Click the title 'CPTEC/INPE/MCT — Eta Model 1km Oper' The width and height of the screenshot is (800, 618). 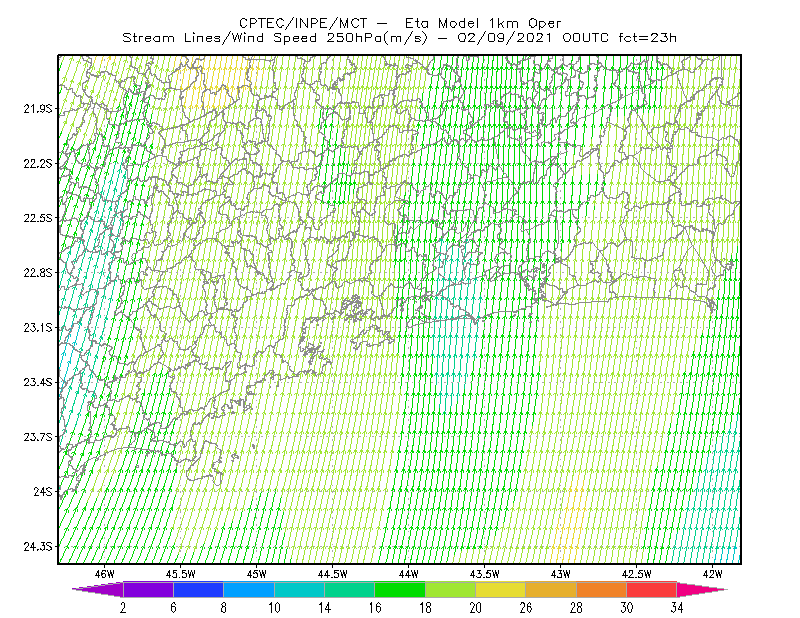[x=400, y=23]
